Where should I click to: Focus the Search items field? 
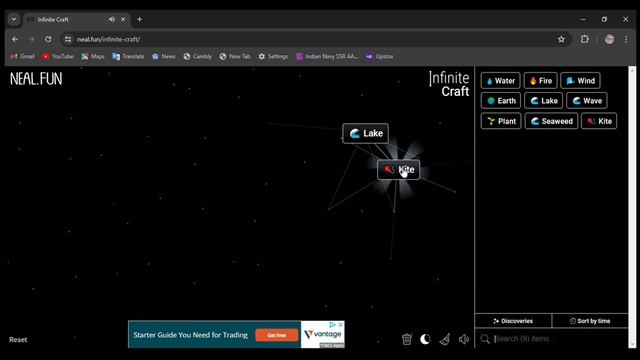pos(551,339)
